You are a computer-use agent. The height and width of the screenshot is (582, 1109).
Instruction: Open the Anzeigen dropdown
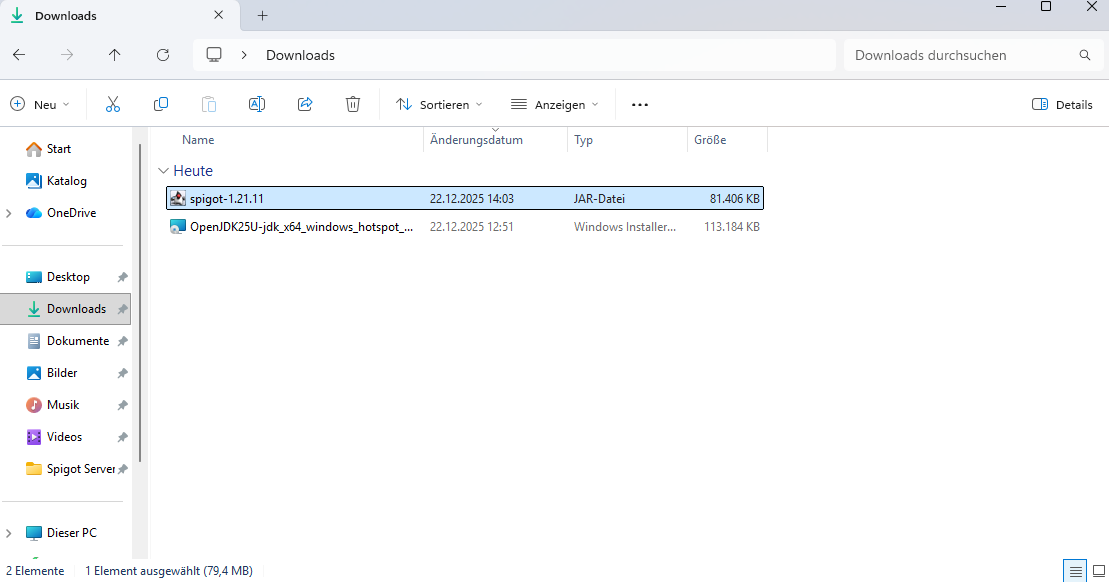point(554,104)
